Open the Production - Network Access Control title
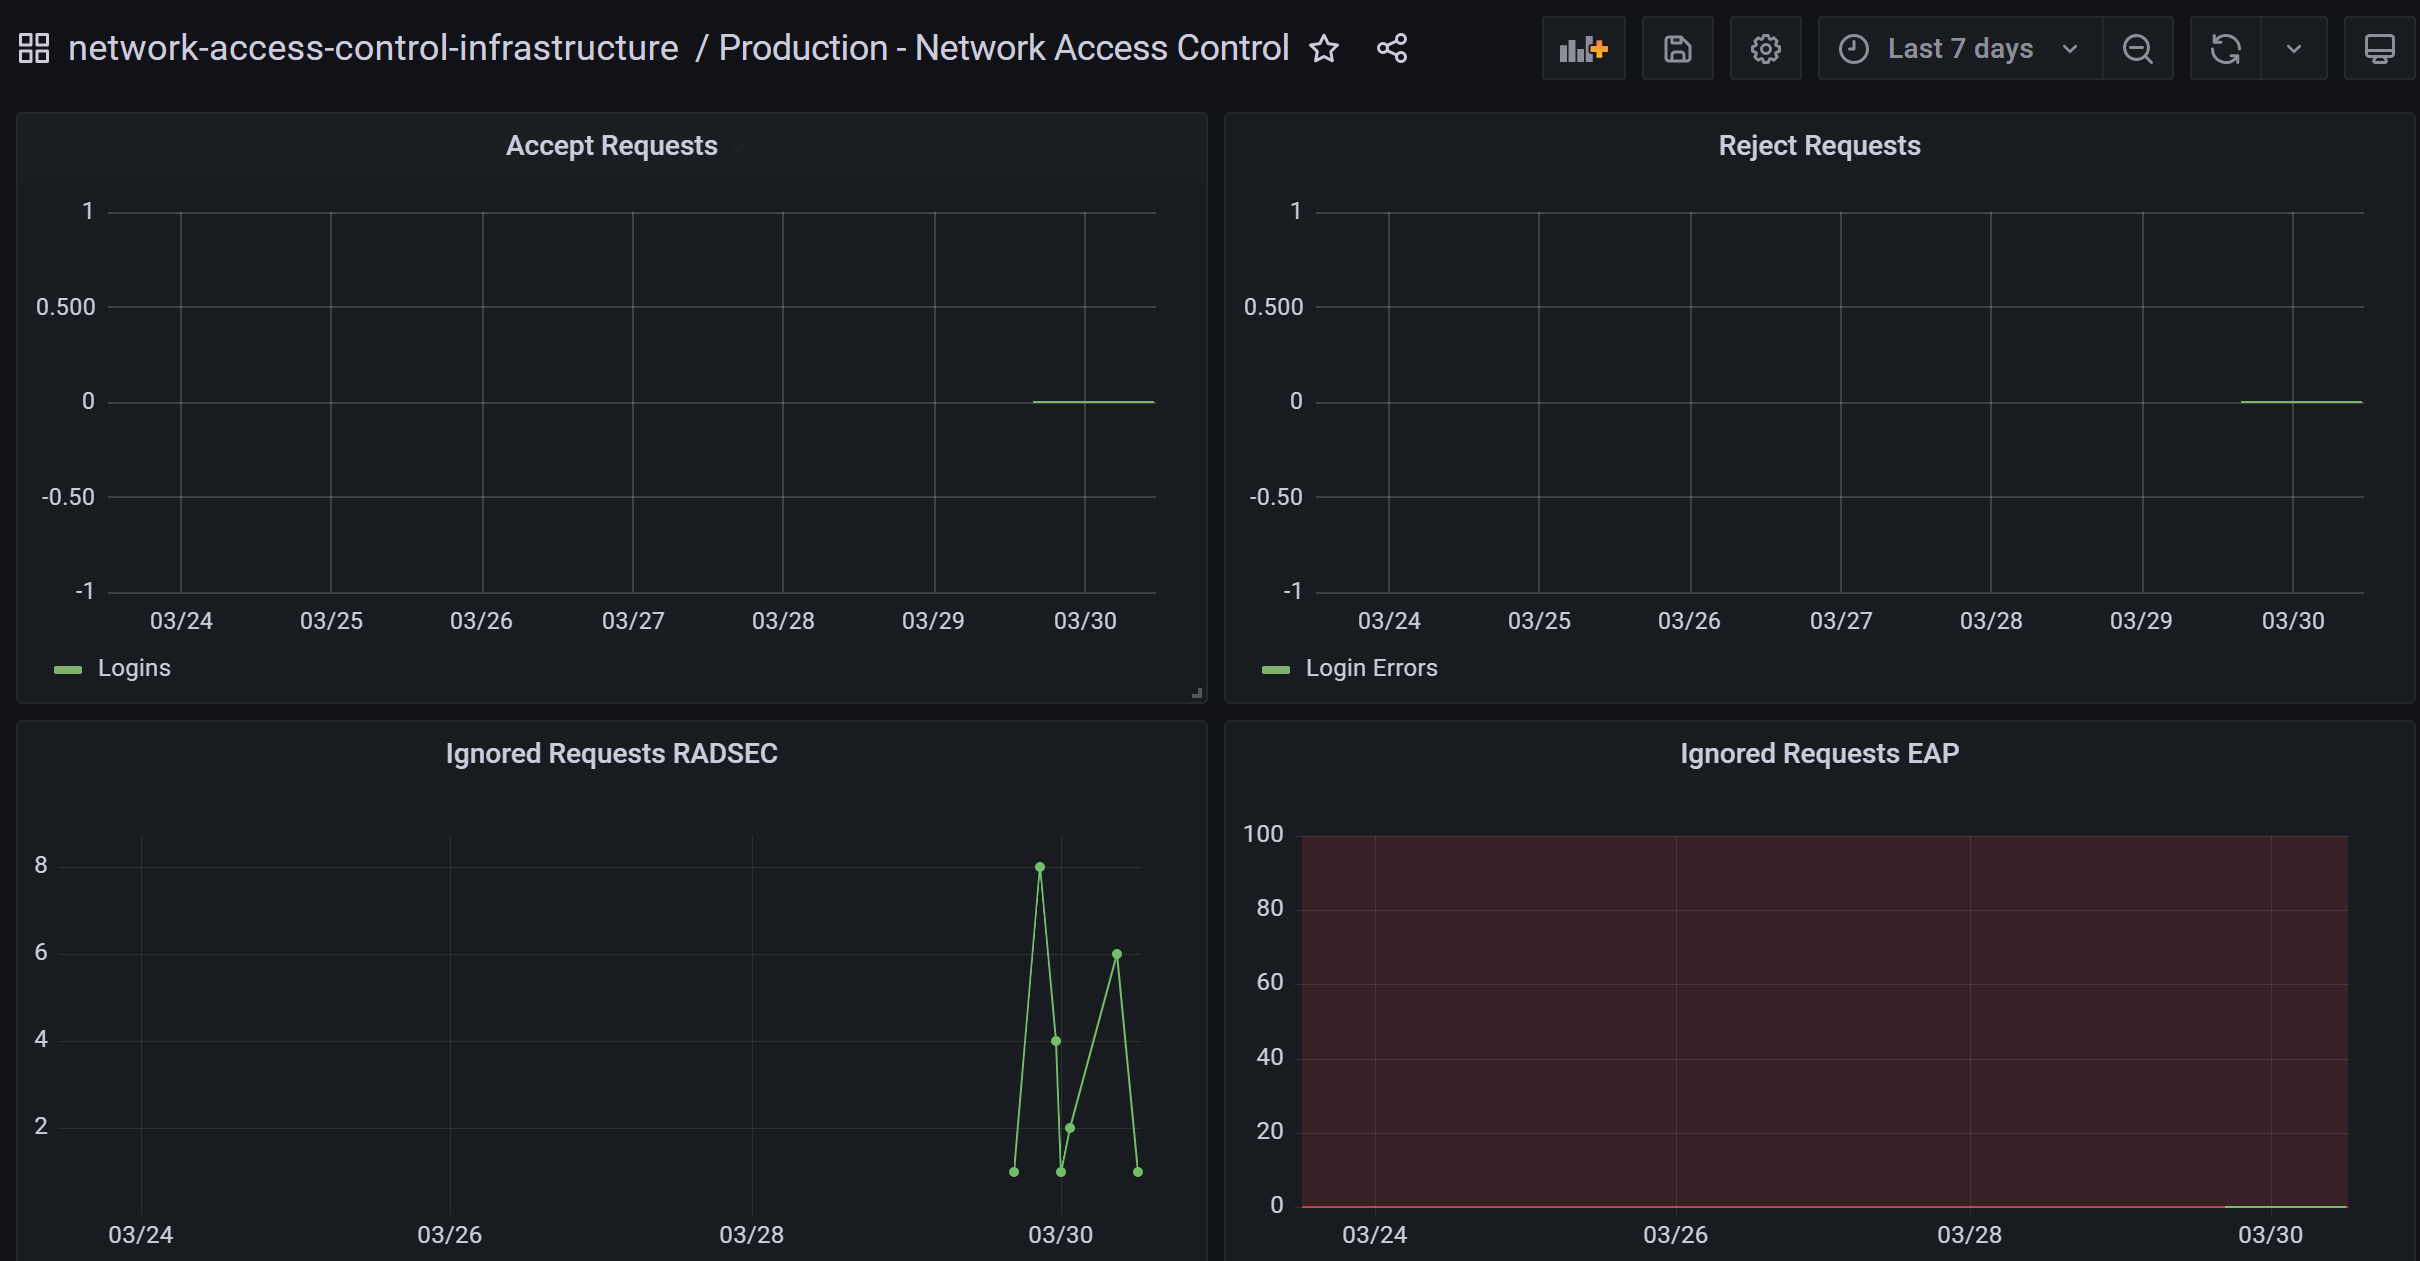This screenshot has width=2420, height=1261. [1003, 48]
